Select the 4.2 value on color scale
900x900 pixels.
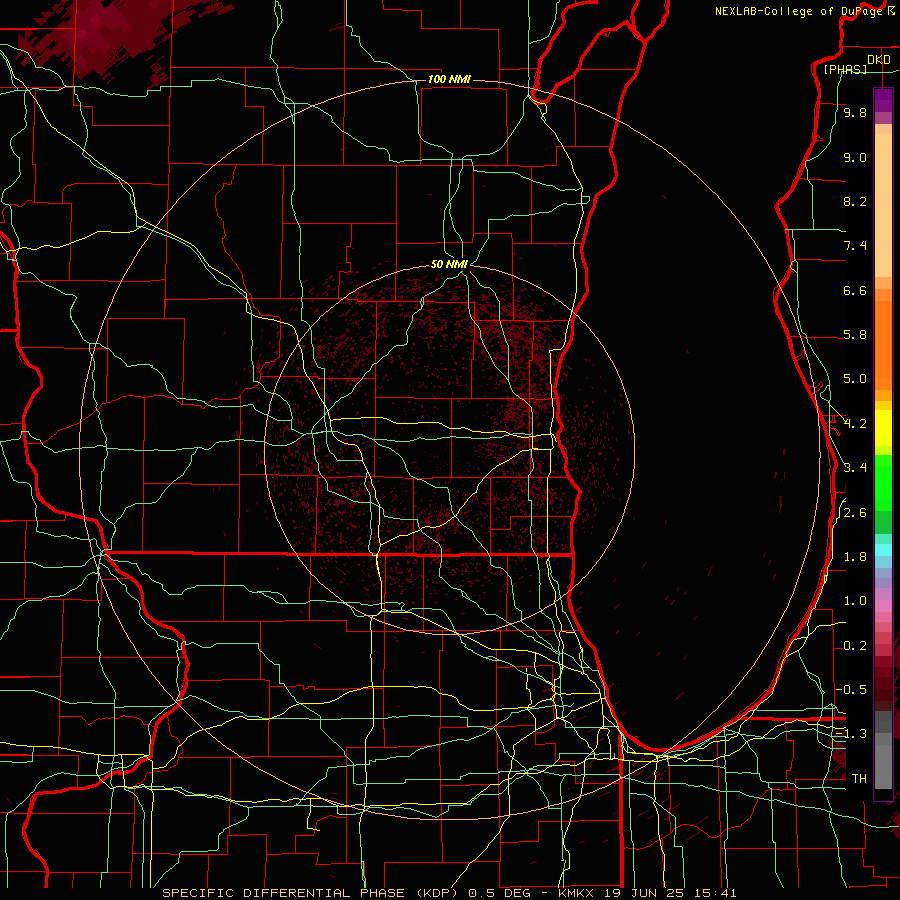point(855,424)
